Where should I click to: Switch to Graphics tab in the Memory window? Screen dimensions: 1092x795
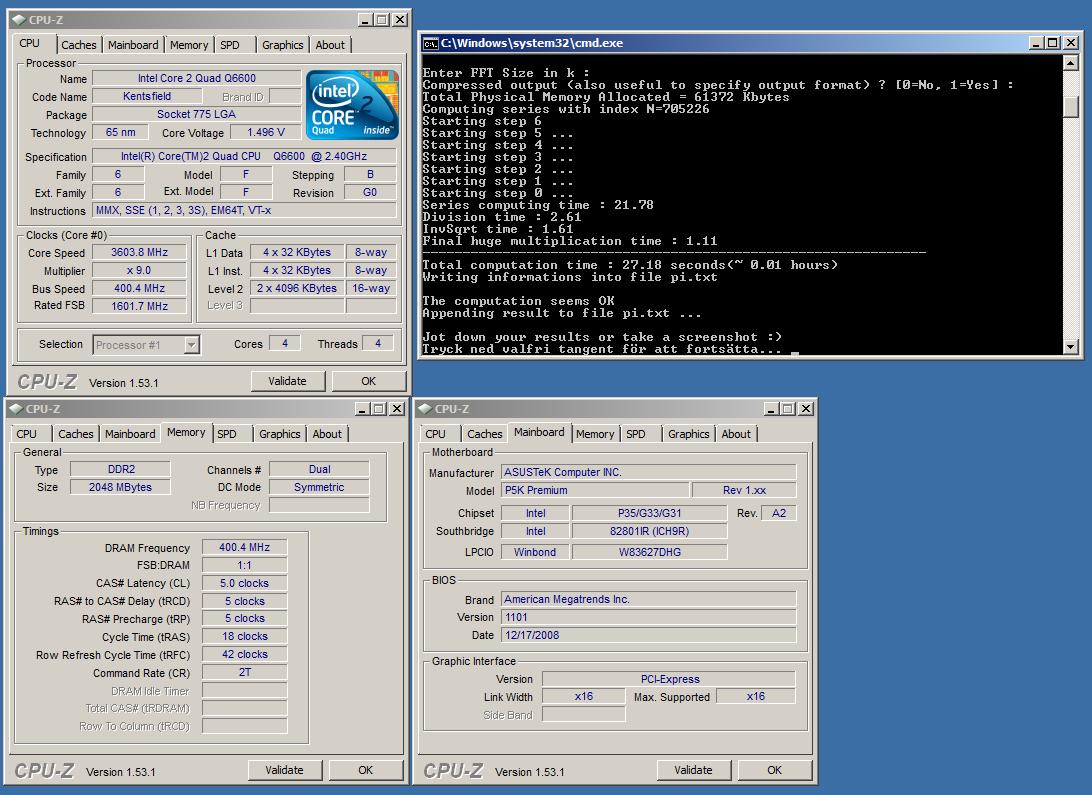coord(279,434)
